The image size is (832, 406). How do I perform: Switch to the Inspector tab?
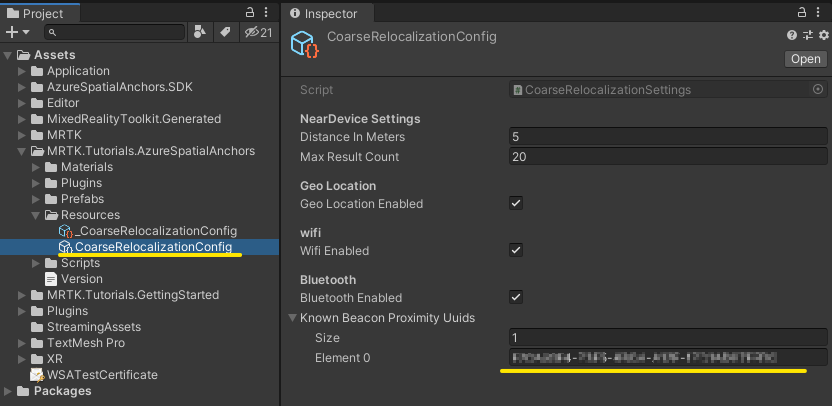pos(324,14)
